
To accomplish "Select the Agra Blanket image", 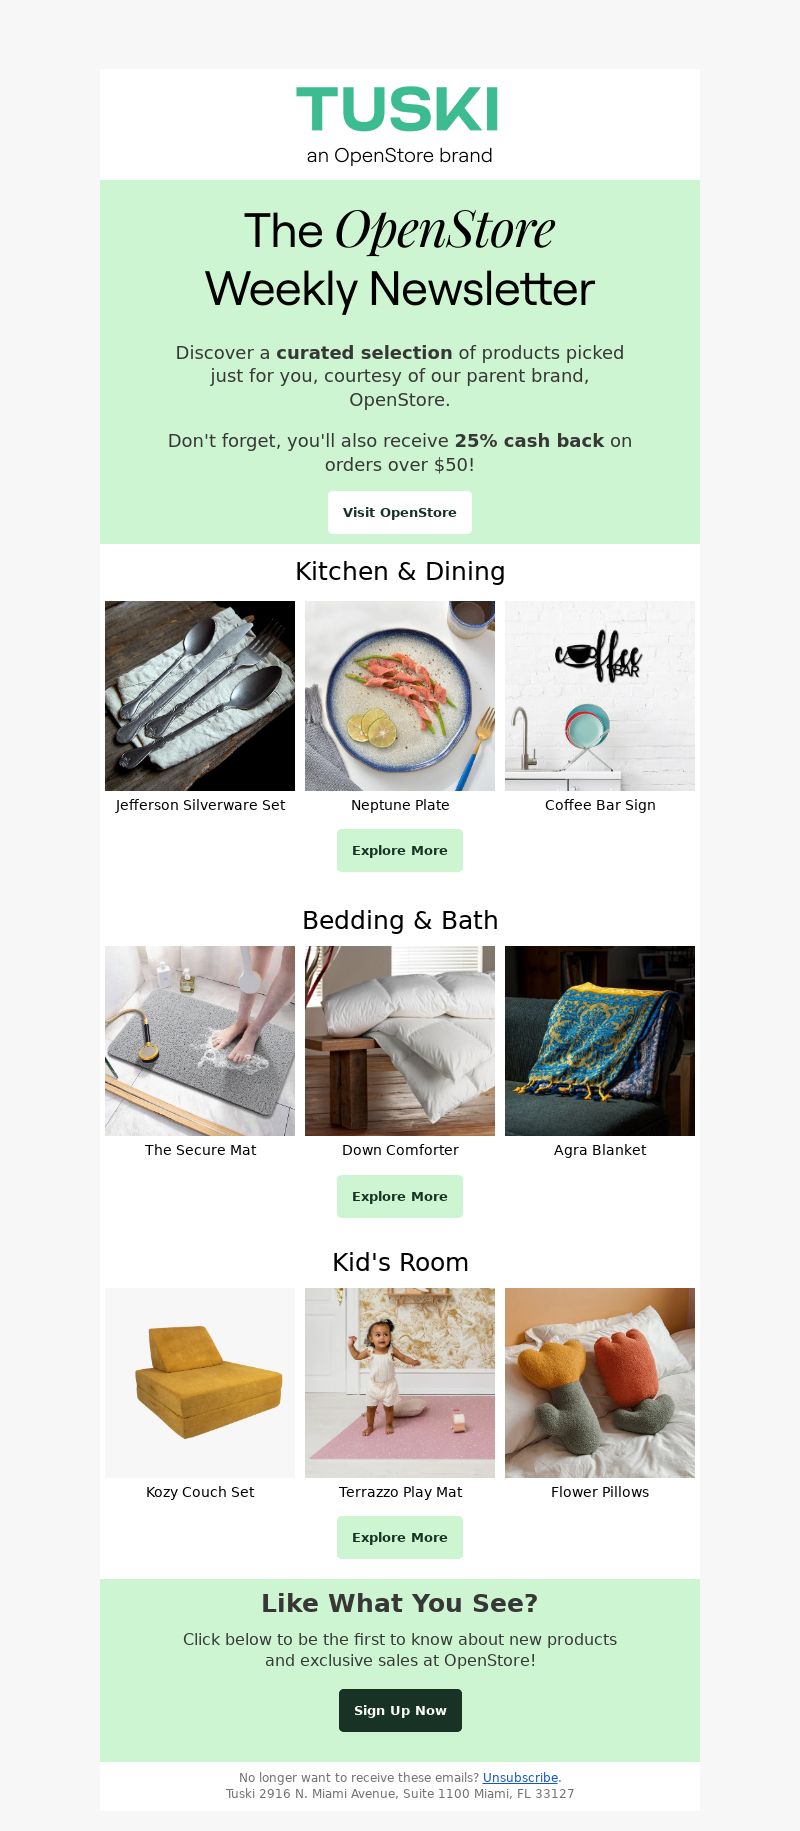I will click(600, 1041).
